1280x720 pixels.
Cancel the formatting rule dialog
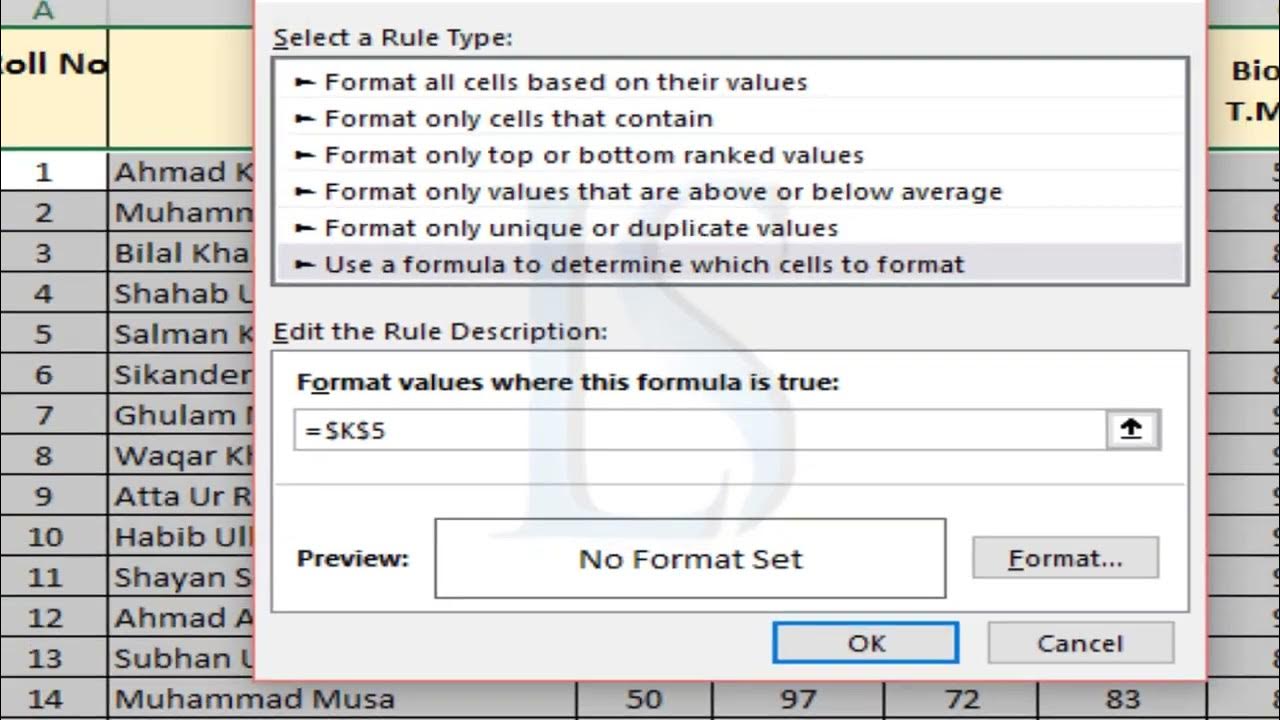pos(1080,643)
